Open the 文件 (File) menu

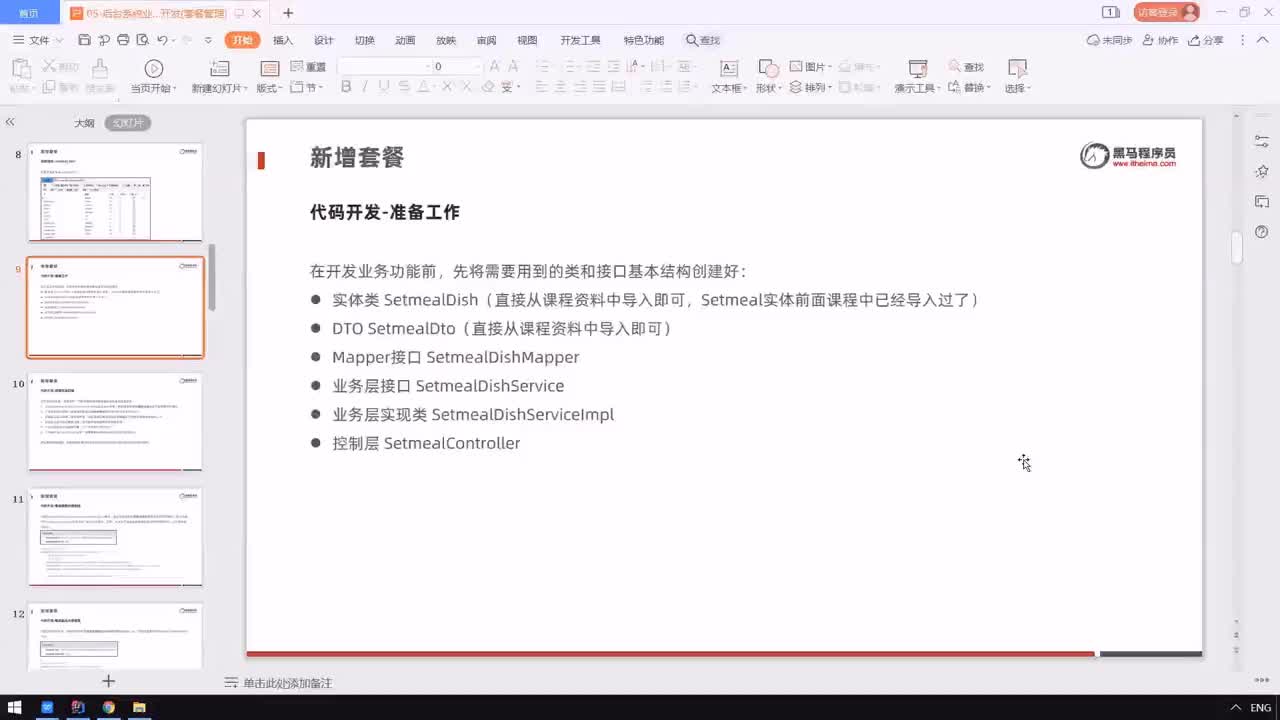[38, 40]
